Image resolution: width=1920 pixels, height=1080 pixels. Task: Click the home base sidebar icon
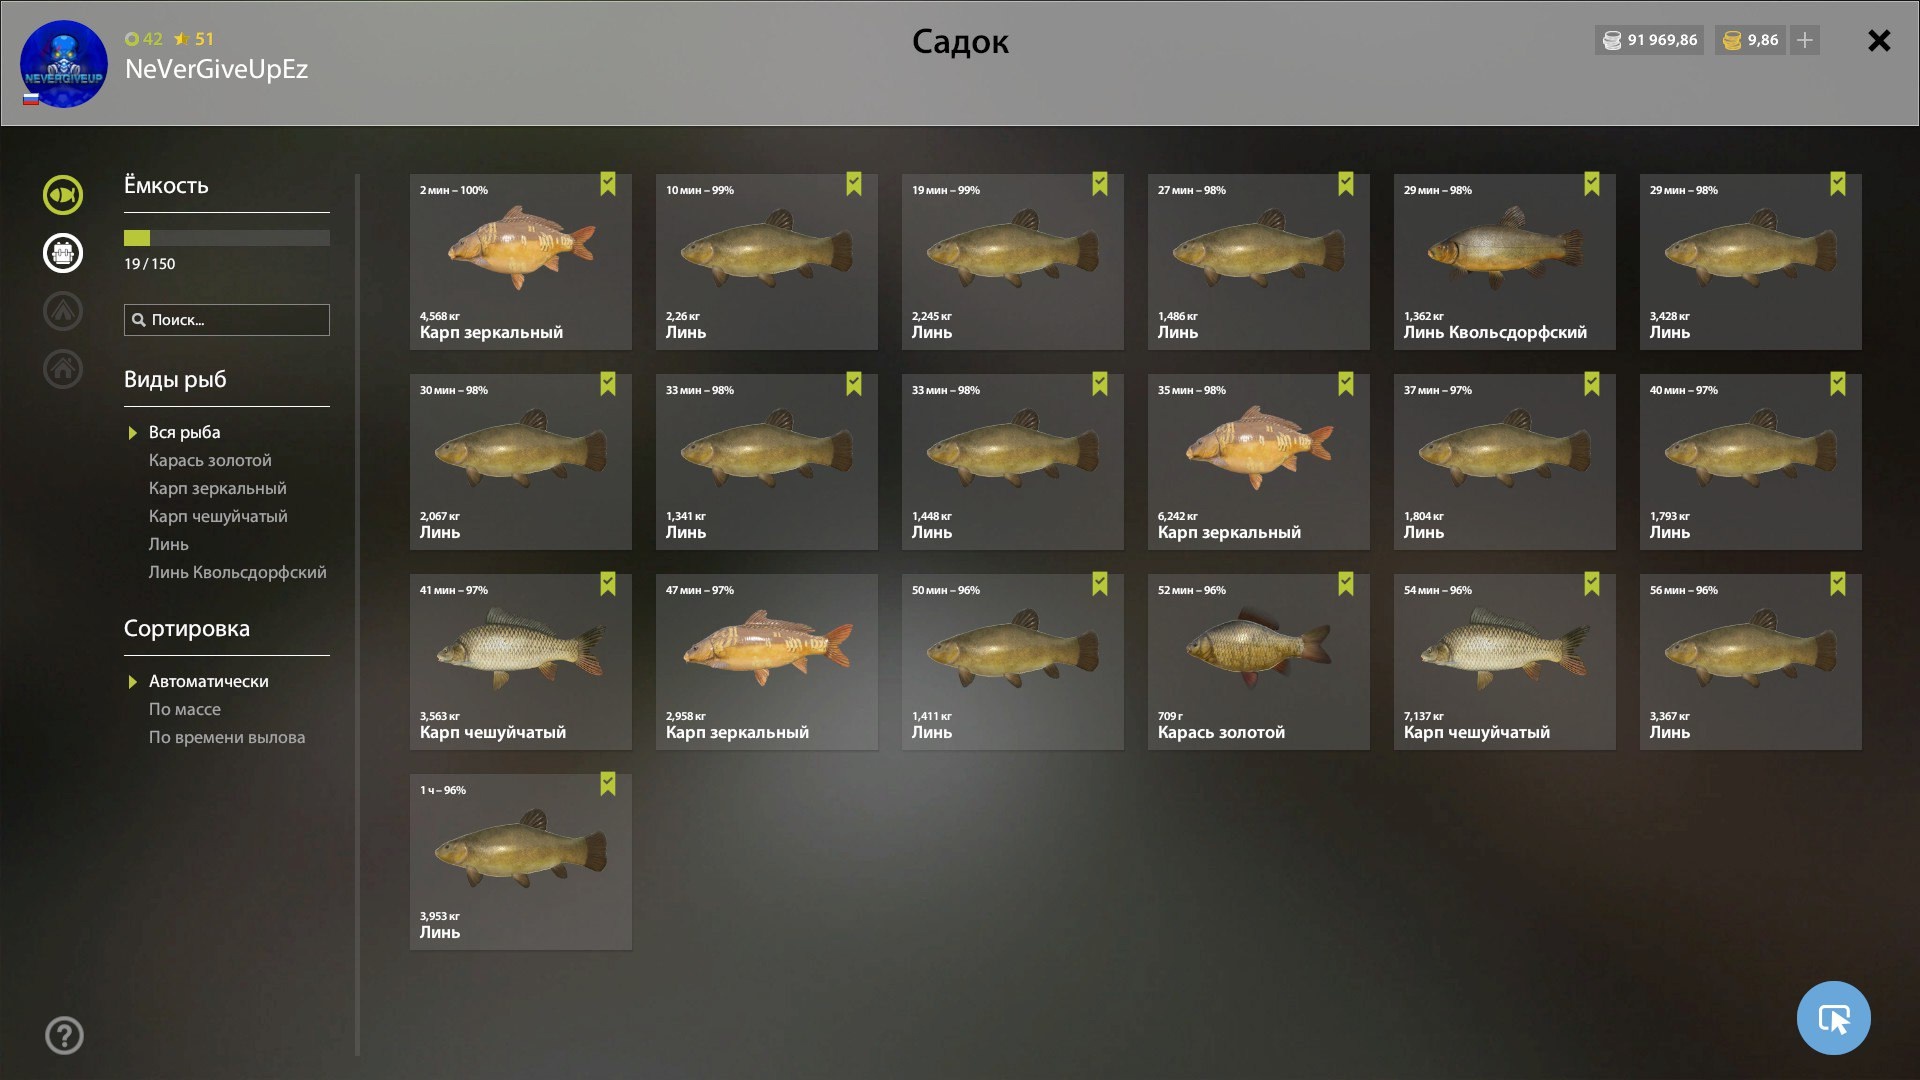(x=63, y=369)
